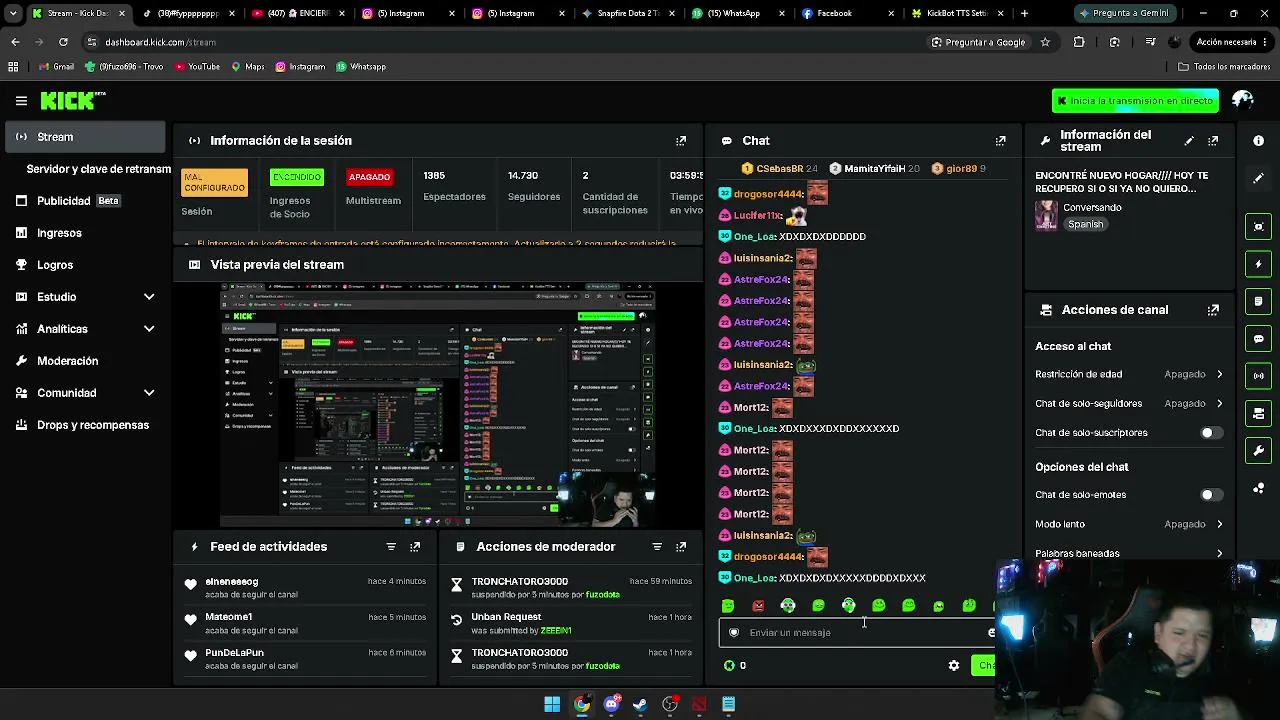1280x720 pixels.
Task: Pop out the Chat panel
Action: click(x=1000, y=141)
